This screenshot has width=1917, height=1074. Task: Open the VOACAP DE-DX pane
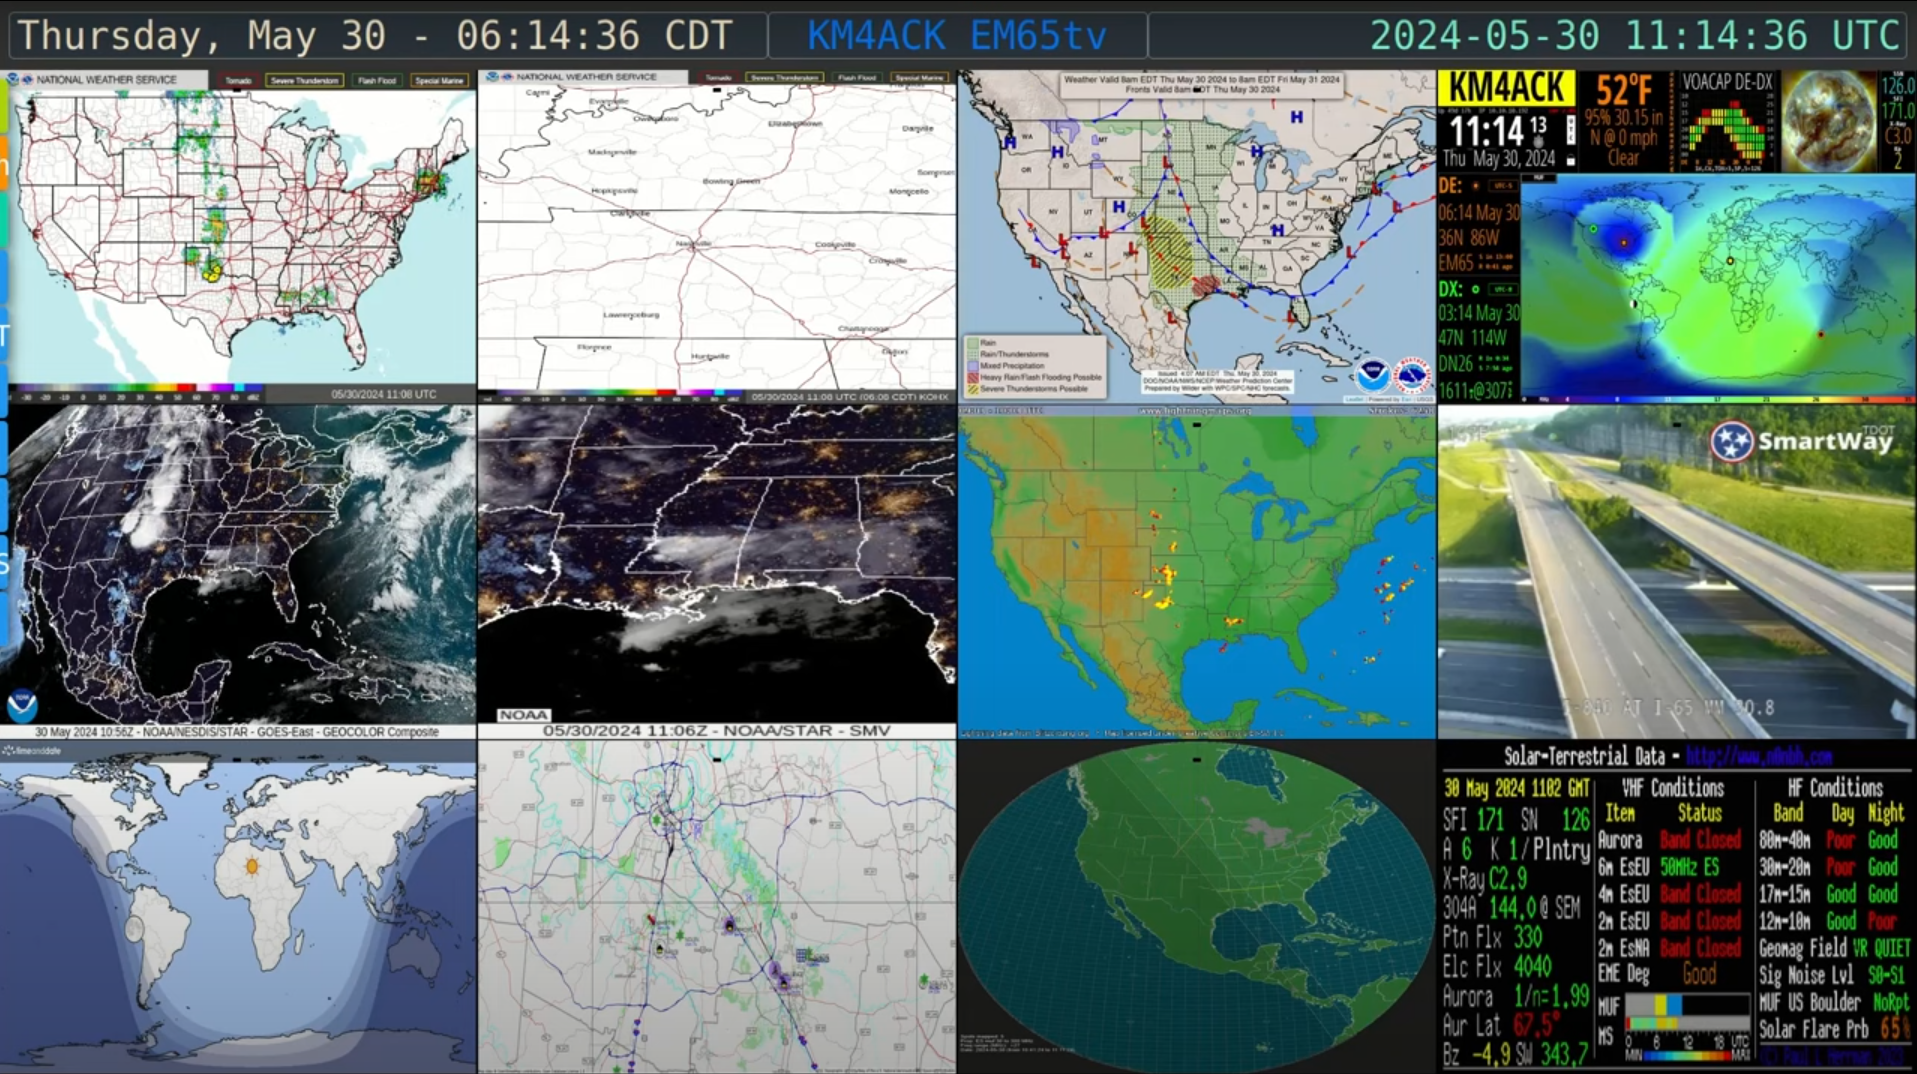1726,120
